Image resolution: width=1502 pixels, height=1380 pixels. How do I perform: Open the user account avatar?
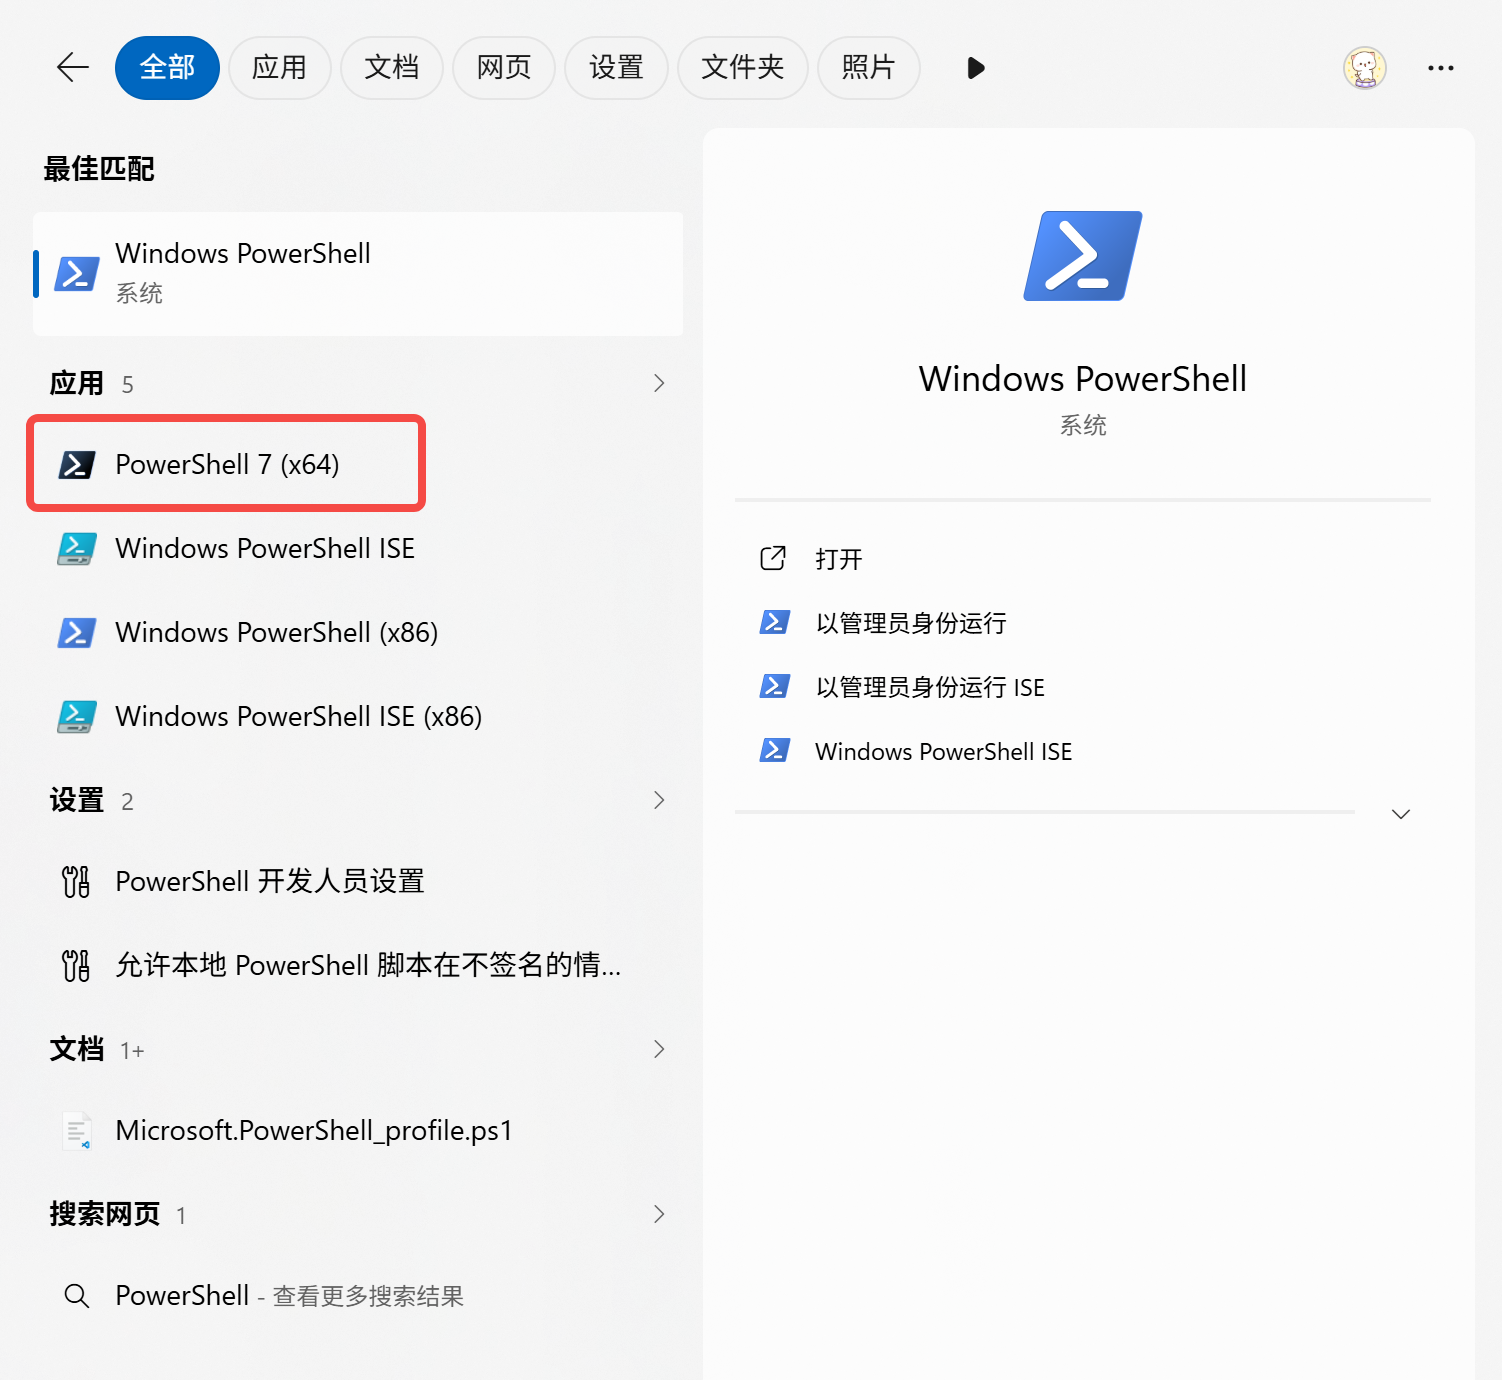pyautogui.click(x=1364, y=68)
